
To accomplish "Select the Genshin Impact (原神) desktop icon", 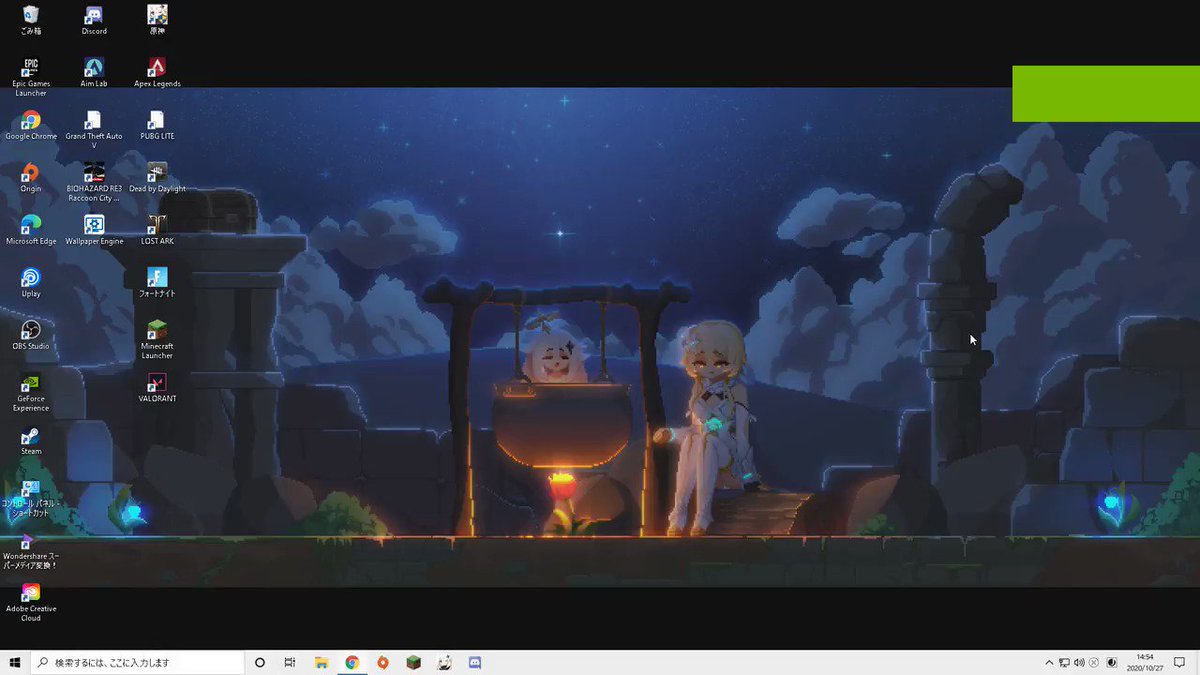I will [x=157, y=20].
